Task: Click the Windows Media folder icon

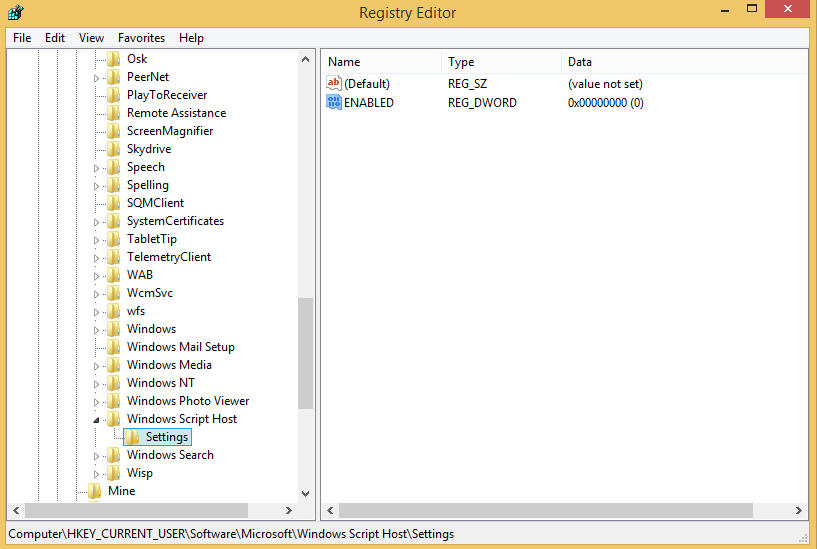Action: (114, 365)
